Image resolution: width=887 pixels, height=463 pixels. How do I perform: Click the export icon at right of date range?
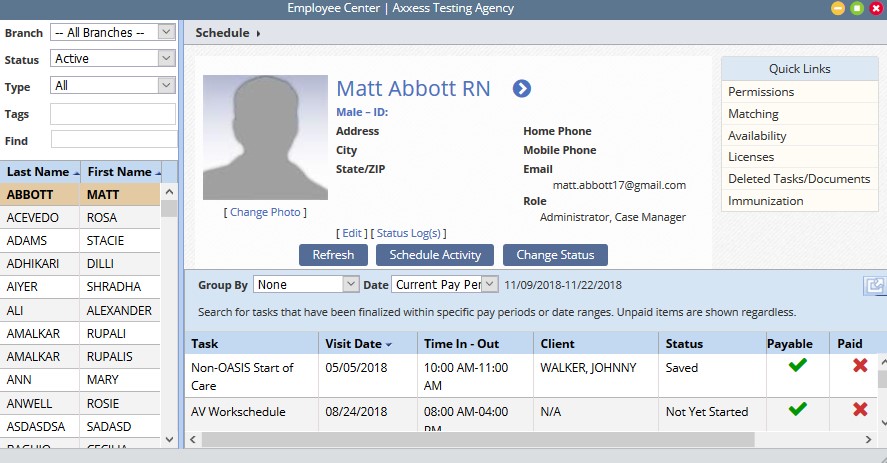[874, 286]
